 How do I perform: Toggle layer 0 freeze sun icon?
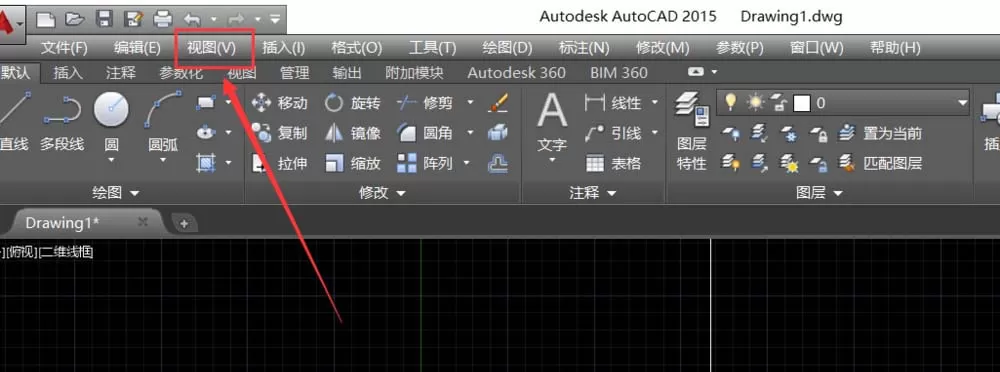[x=755, y=102]
